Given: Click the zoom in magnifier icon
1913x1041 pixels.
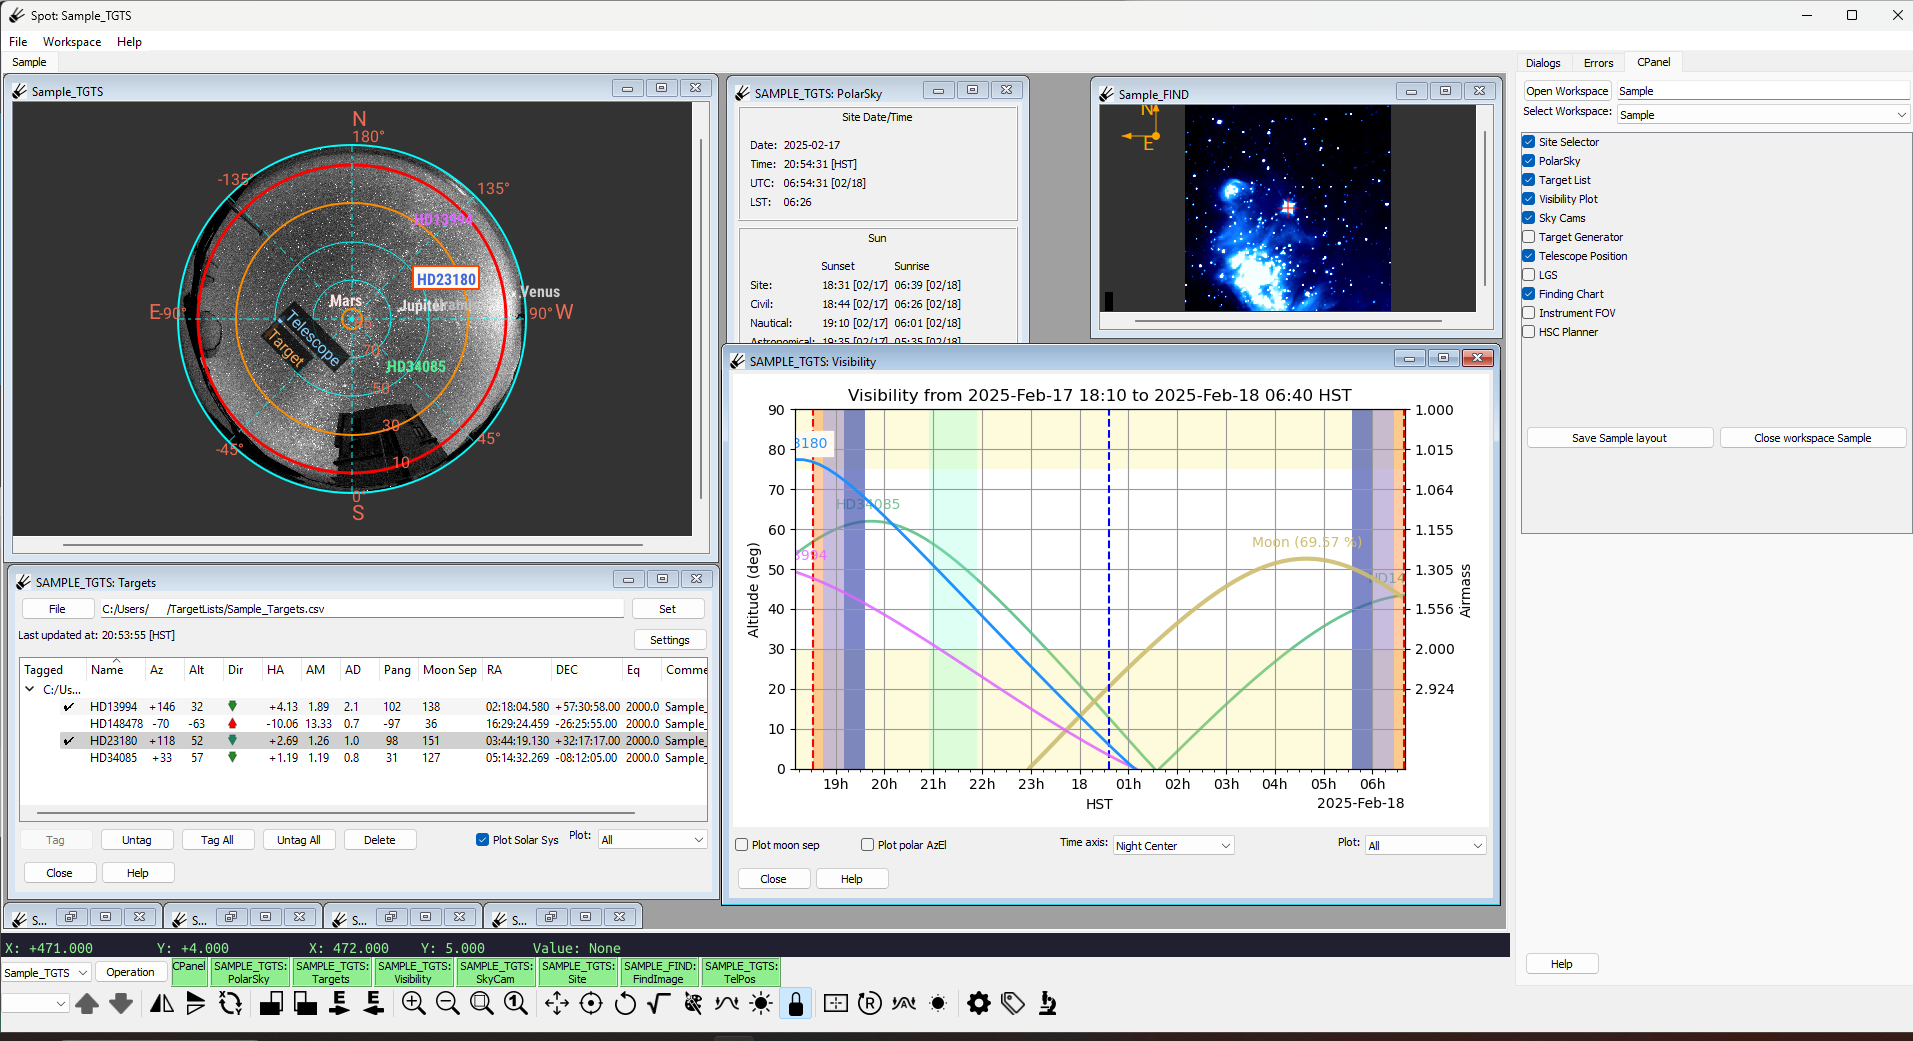Looking at the screenshot, I should pos(413,1003).
